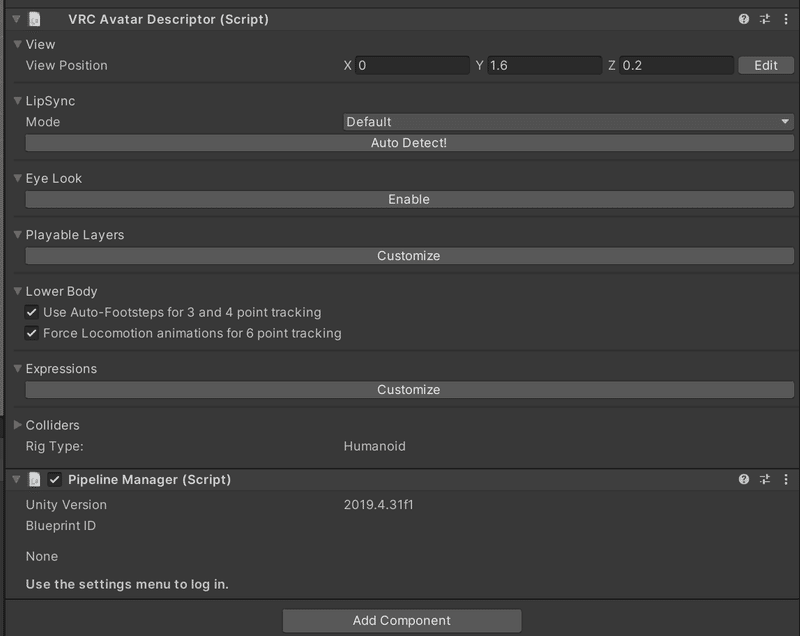This screenshot has height=636, width=800.
Task: Collapse the View section
Action: (x=17, y=44)
